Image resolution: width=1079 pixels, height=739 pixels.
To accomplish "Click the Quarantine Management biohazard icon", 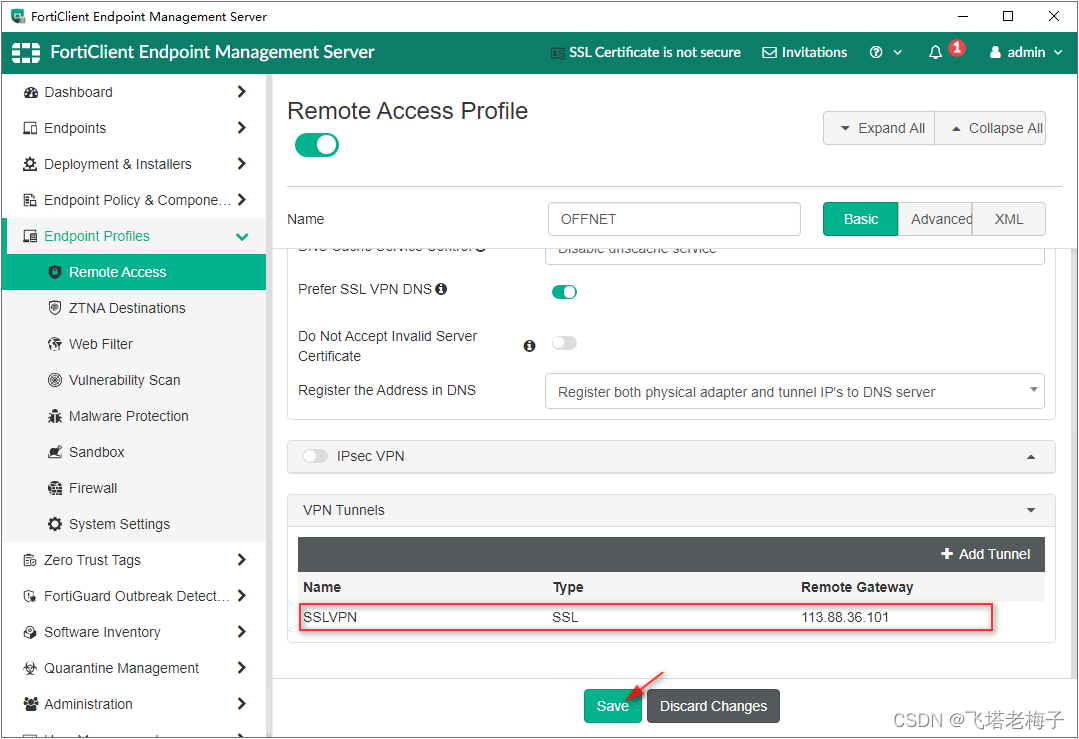I will pos(30,668).
